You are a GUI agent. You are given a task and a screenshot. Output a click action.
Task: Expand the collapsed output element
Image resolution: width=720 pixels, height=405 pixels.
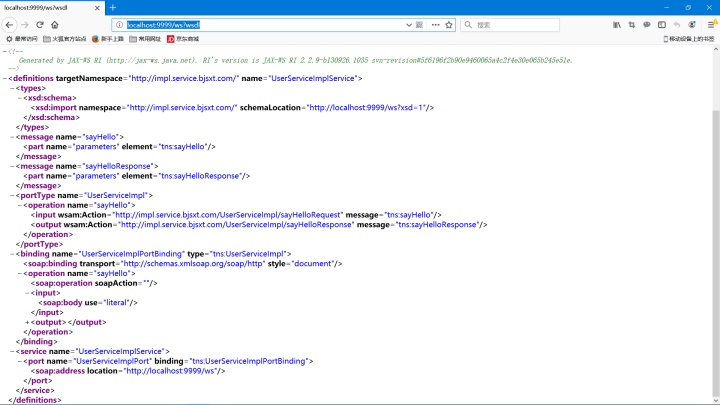(x=28, y=322)
